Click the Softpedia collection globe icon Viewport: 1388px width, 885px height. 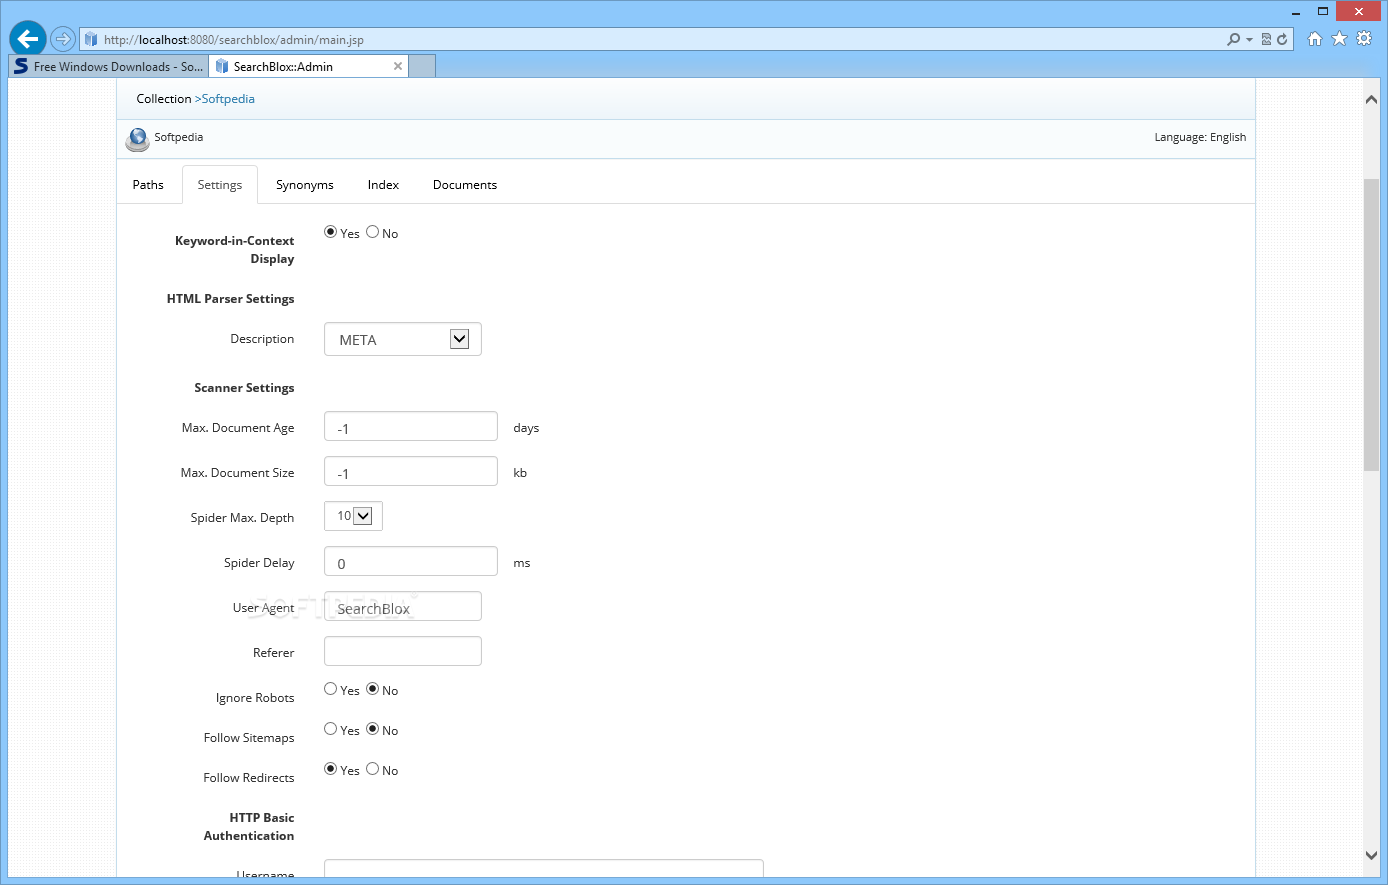pos(137,139)
